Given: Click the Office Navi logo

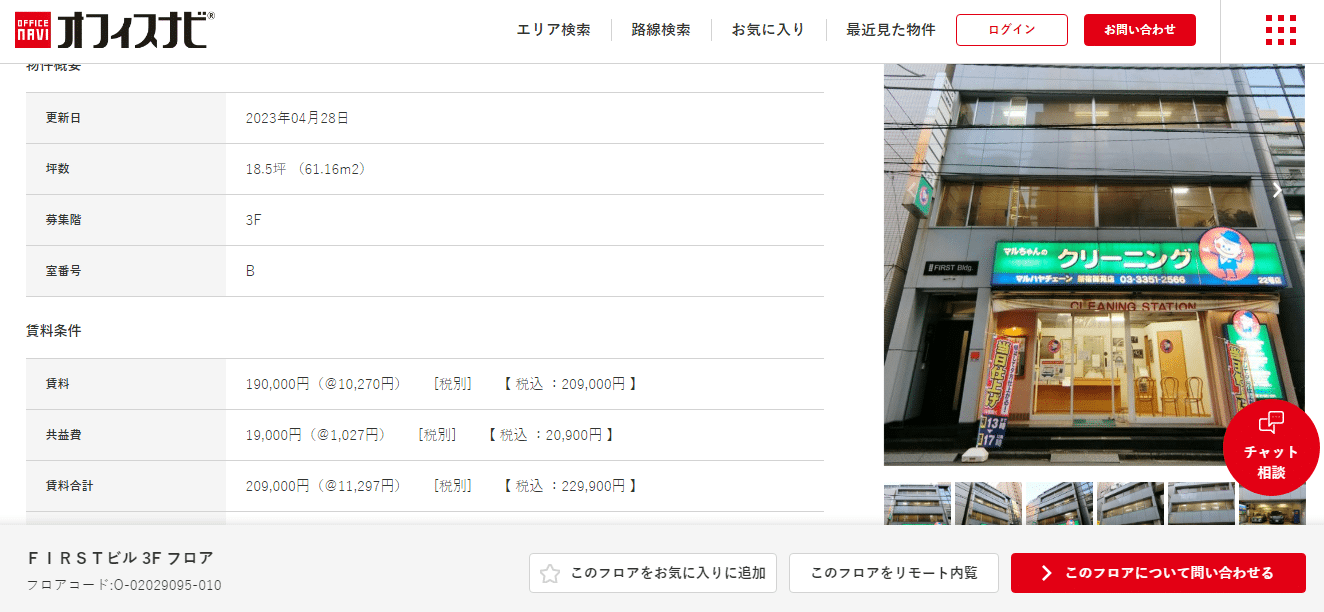Looking at the screenshot, I should [x=114, y=30].
